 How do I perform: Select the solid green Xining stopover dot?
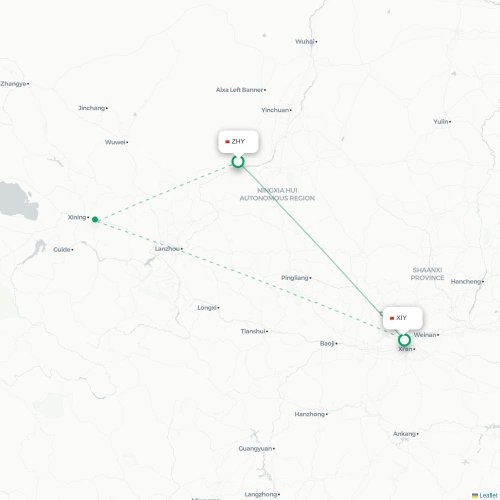pos(95,219)
